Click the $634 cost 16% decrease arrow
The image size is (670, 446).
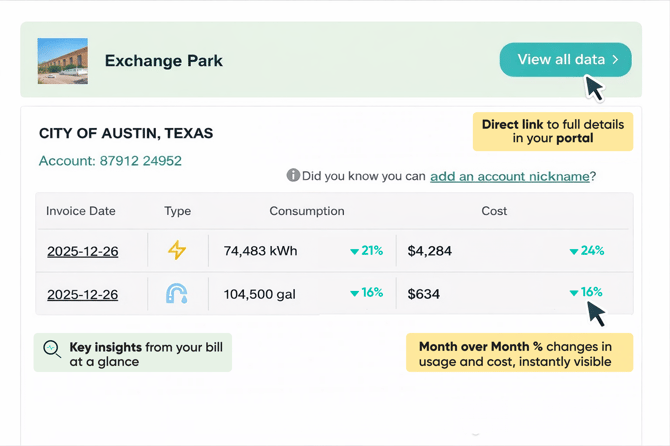[x=574, y=293]
